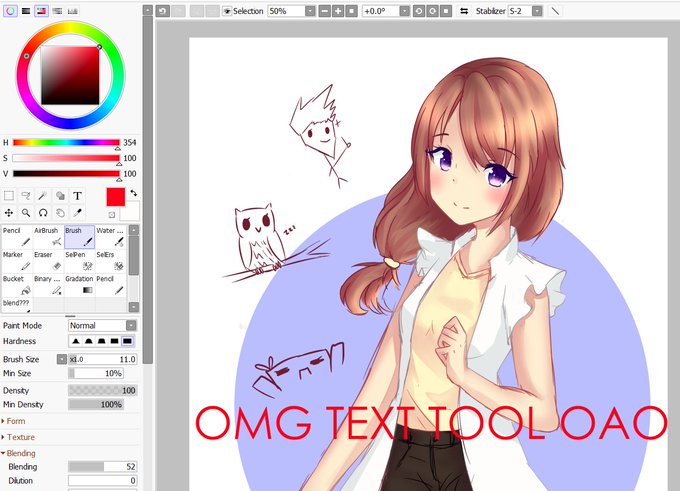
Task: Select the eyedropper color picker tool
Action: pos(77,213)
